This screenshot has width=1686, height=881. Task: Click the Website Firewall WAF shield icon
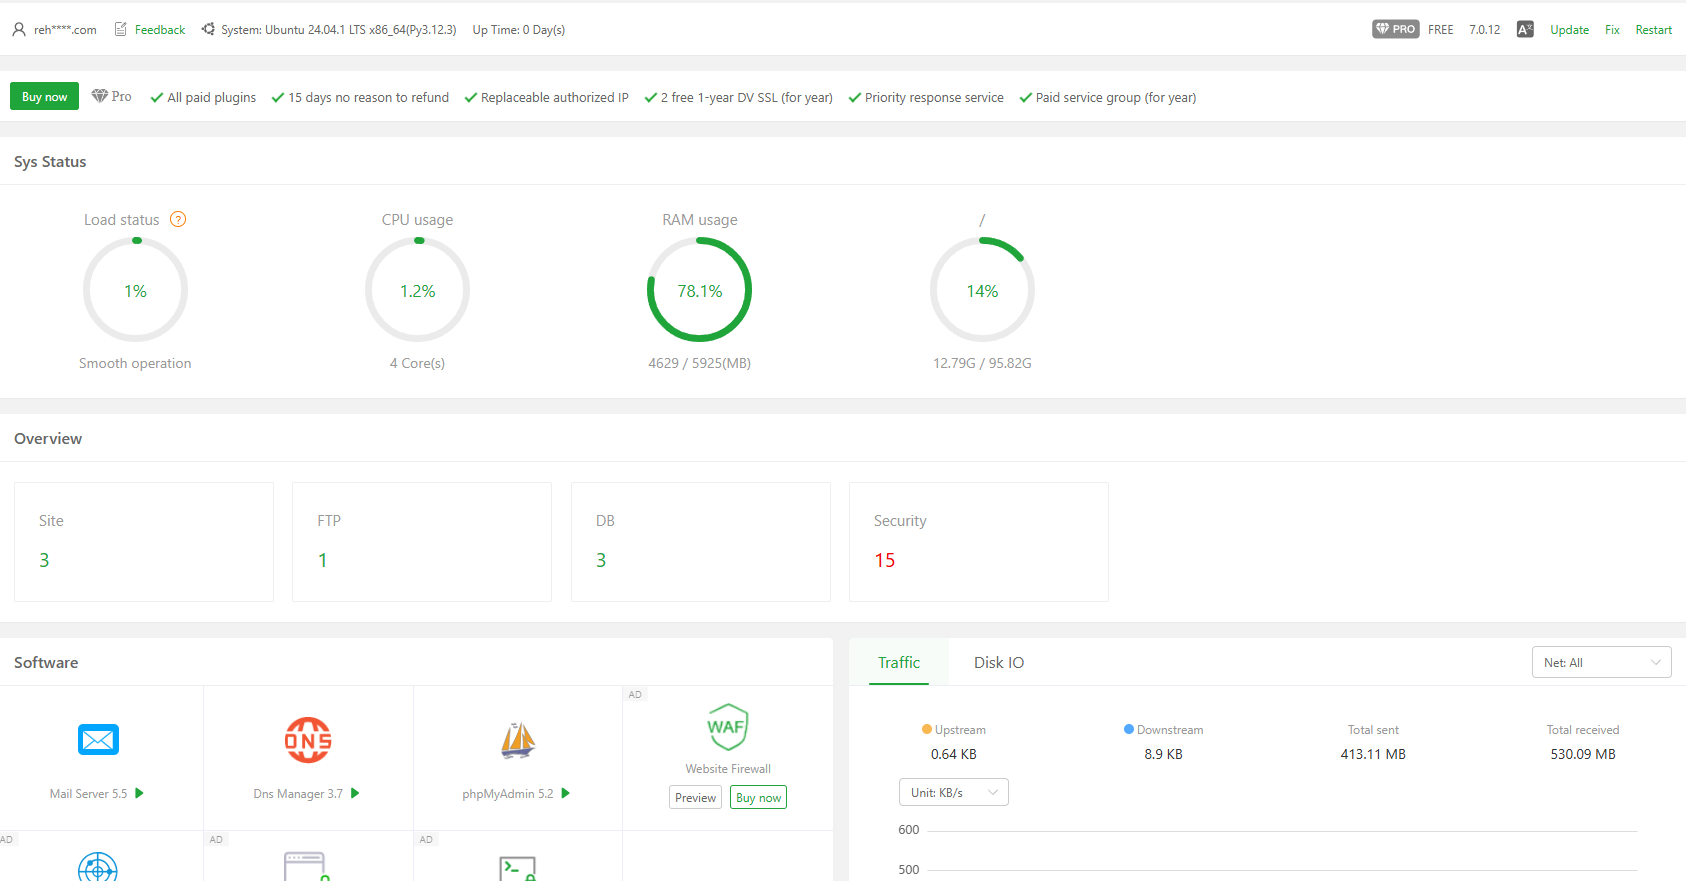(x=727, y=727)
